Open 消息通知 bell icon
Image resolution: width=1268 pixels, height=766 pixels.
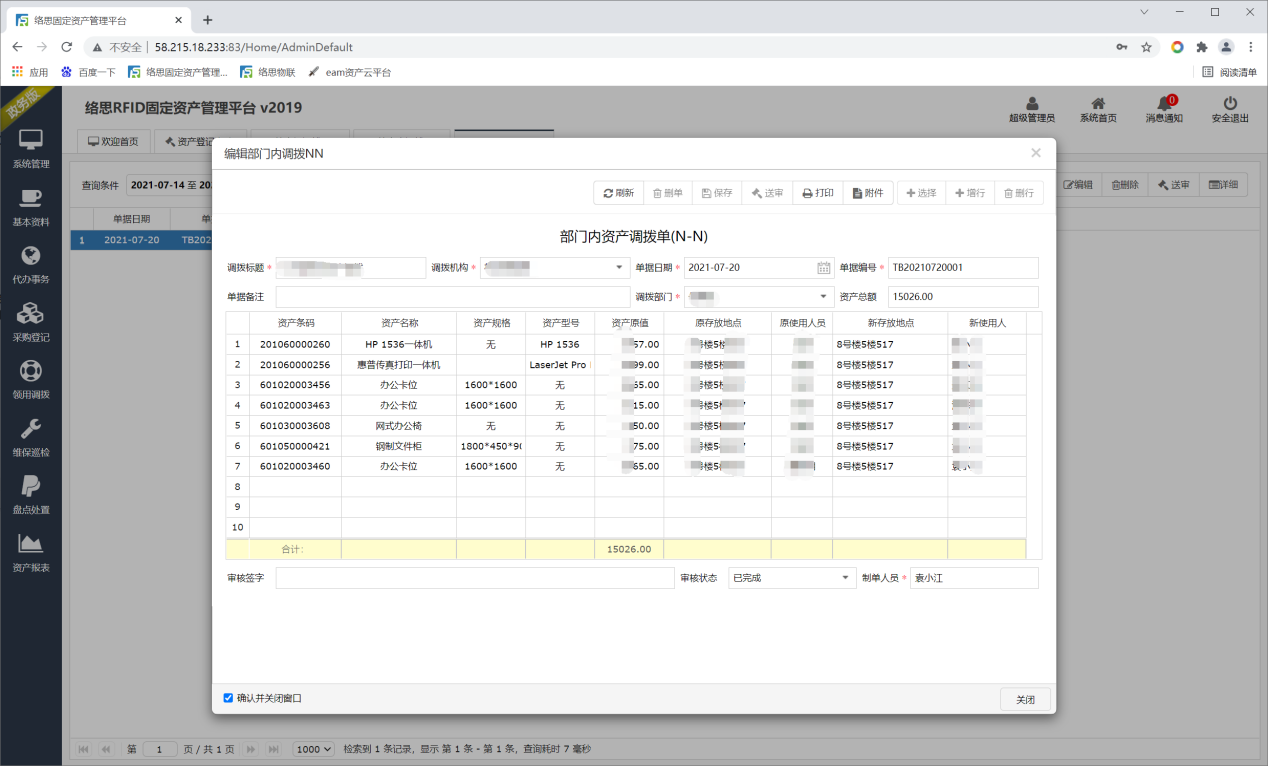[1164, 109]
